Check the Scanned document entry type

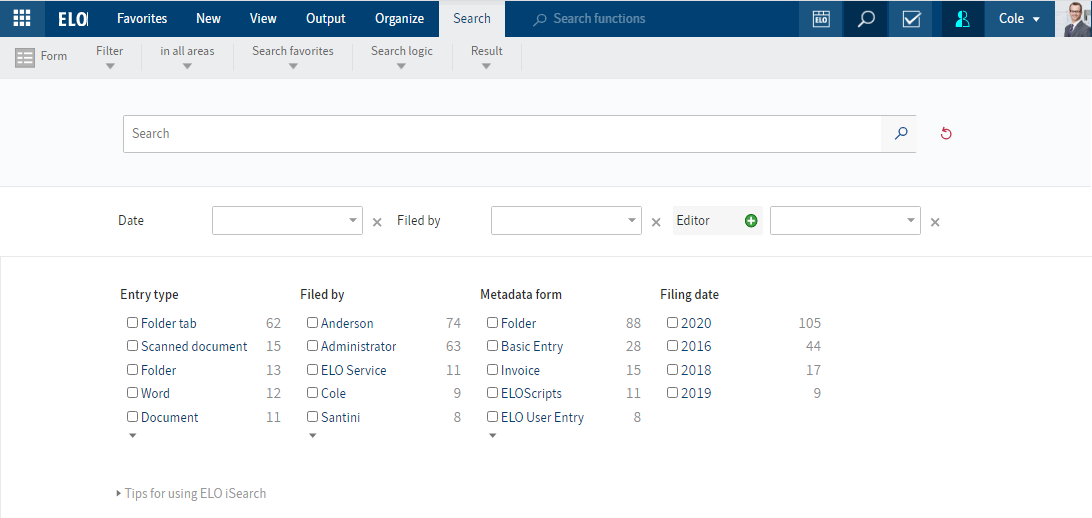(x=133, y=346)
